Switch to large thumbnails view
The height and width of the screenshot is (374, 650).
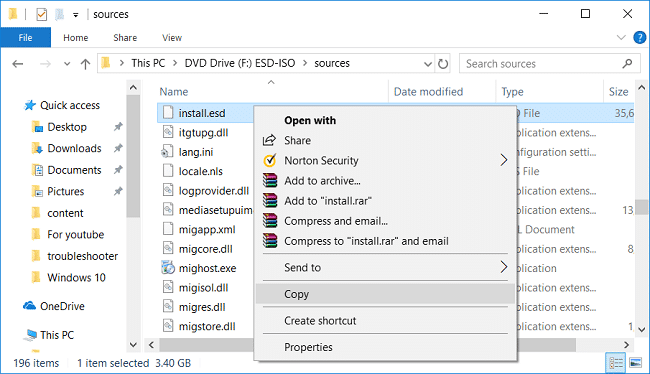(636, 363)
